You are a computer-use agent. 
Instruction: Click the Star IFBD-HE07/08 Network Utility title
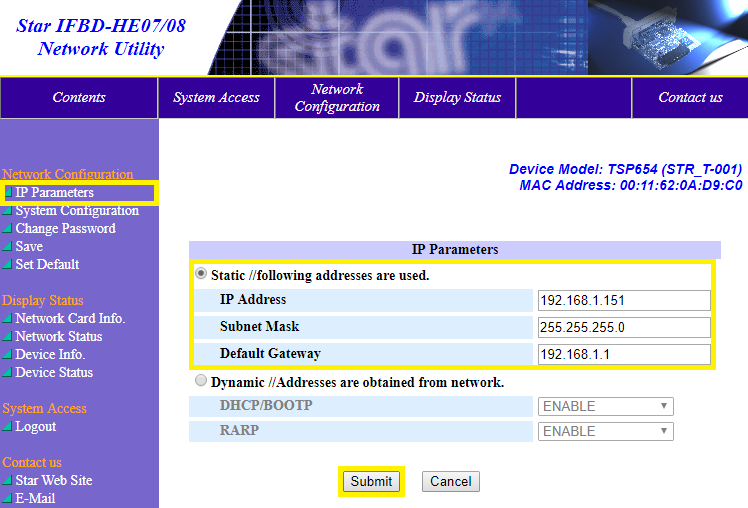(x=101, y=37)
